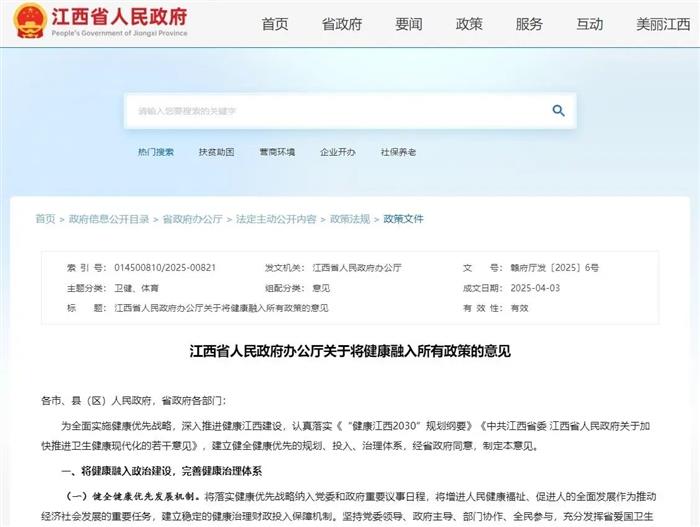Click the bold article headline
The width and height of the screenshot is (700, 527).
click(350, 351)
